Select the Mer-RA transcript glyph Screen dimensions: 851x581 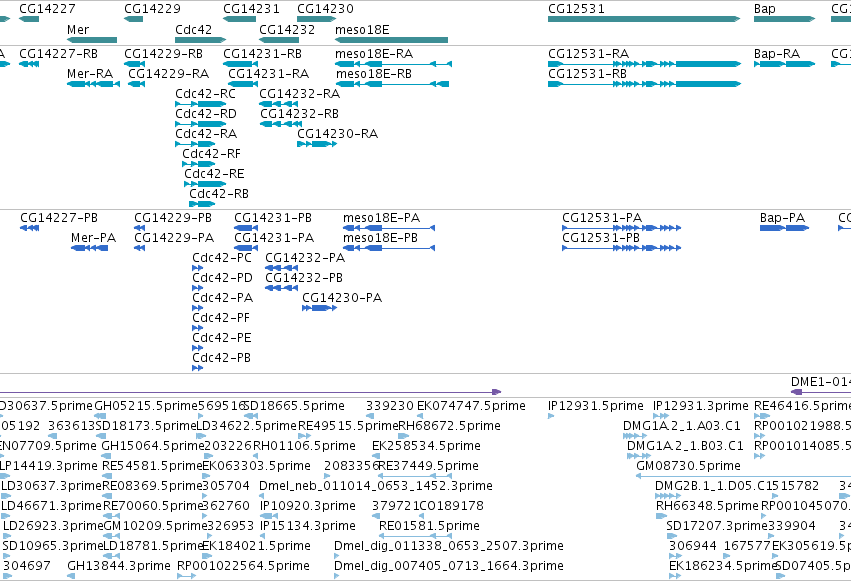tap(93, 84)
